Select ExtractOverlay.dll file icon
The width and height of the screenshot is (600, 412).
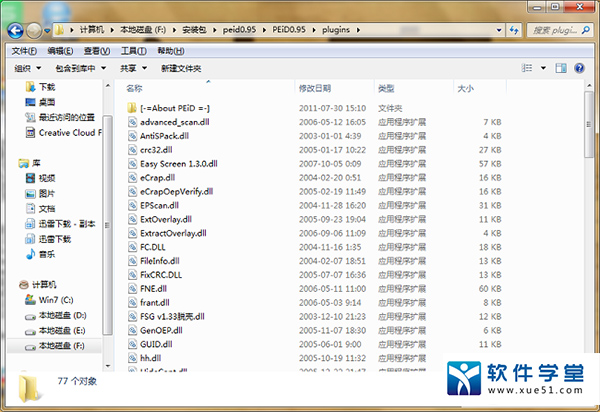pyautogui.click(x=132, y=233)
